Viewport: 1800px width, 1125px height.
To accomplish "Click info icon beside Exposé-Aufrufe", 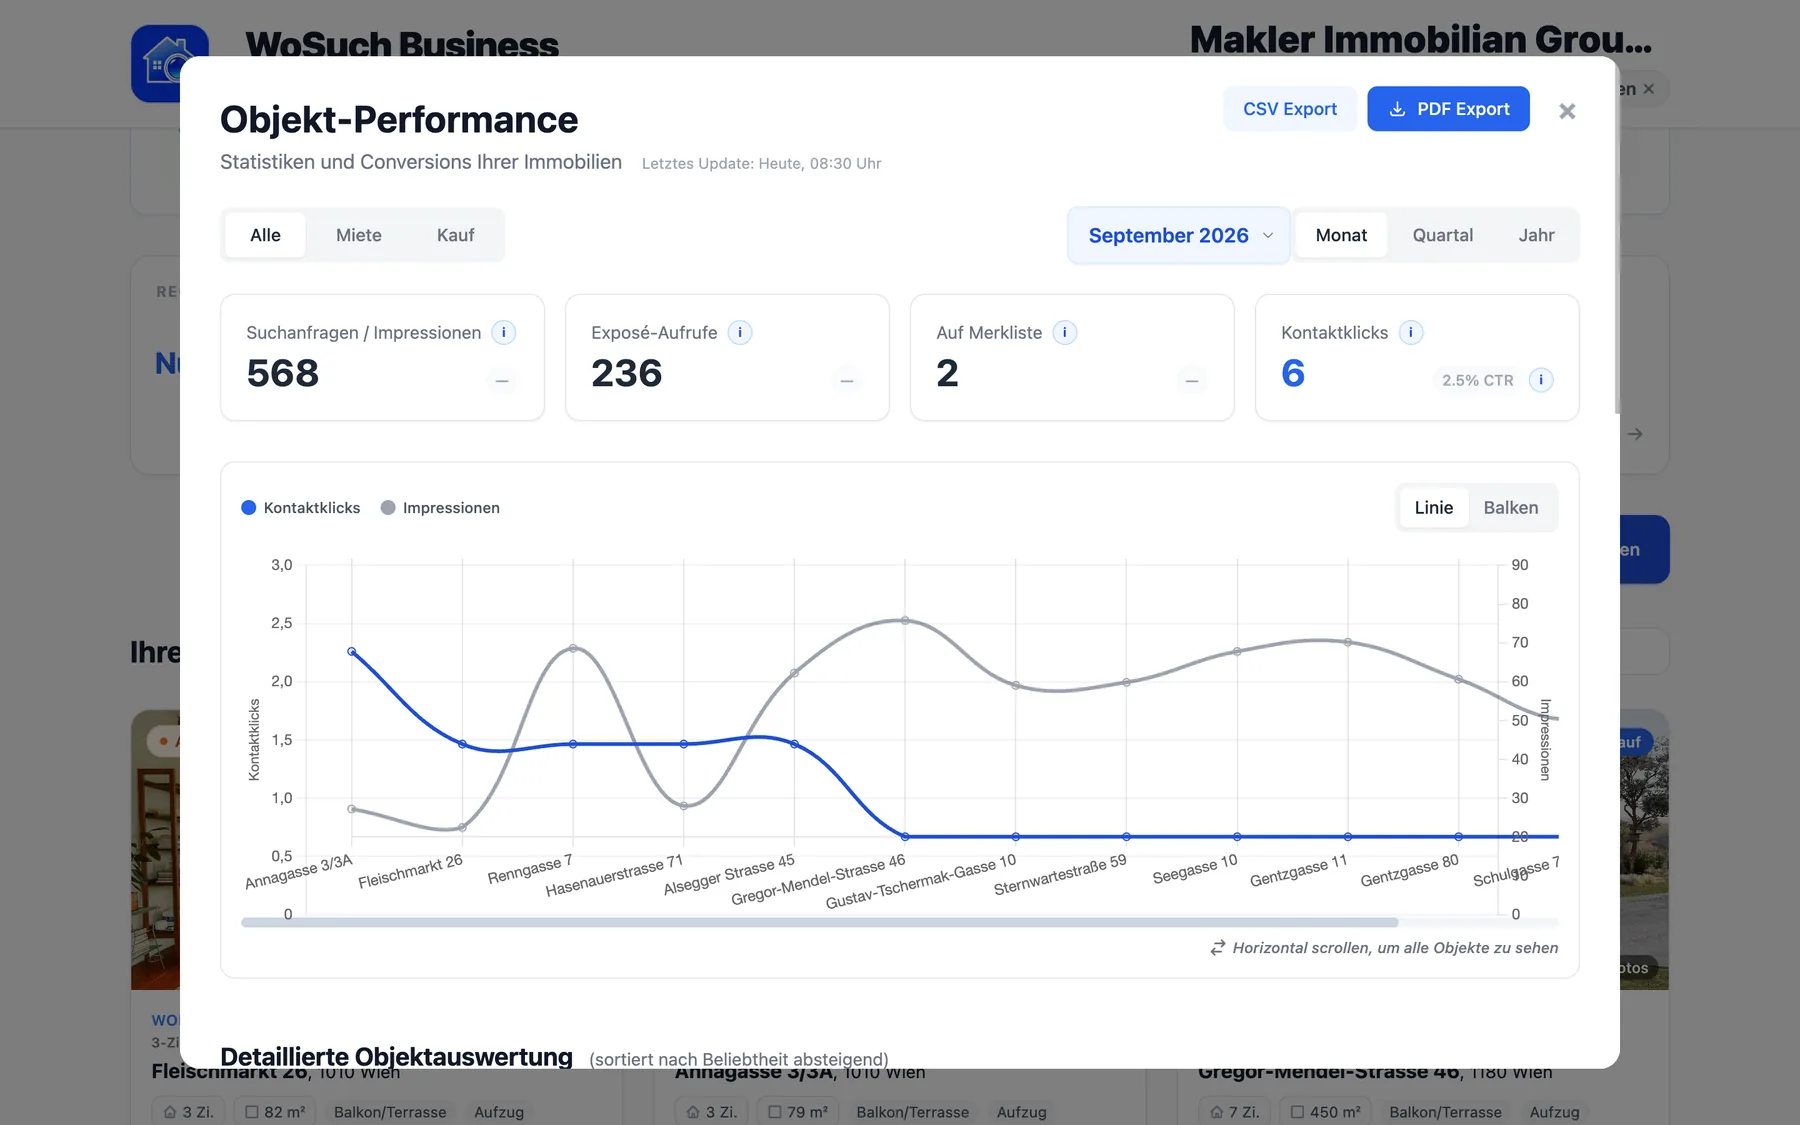I will [740, 333].
